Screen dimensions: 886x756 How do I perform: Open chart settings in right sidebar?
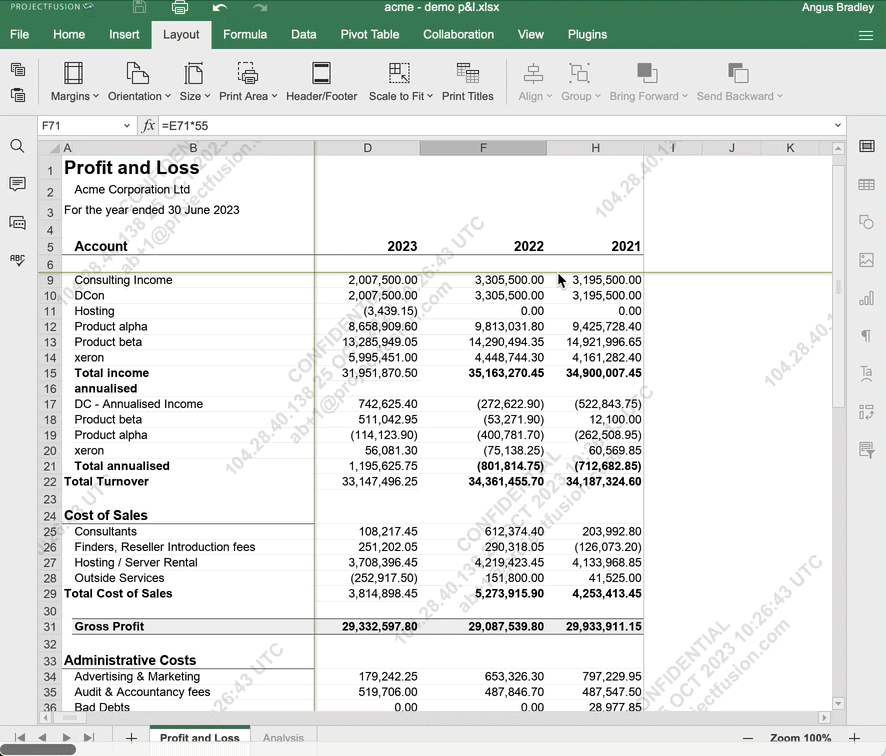[866, 298]
